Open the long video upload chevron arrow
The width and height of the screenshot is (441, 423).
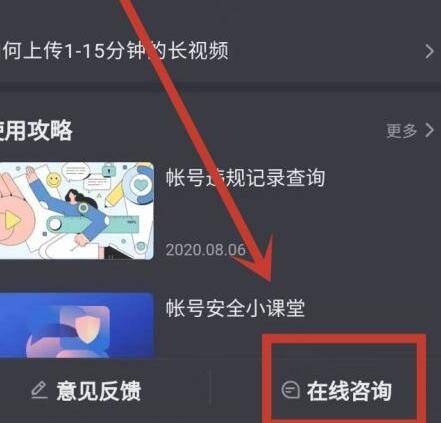(429, 52)
